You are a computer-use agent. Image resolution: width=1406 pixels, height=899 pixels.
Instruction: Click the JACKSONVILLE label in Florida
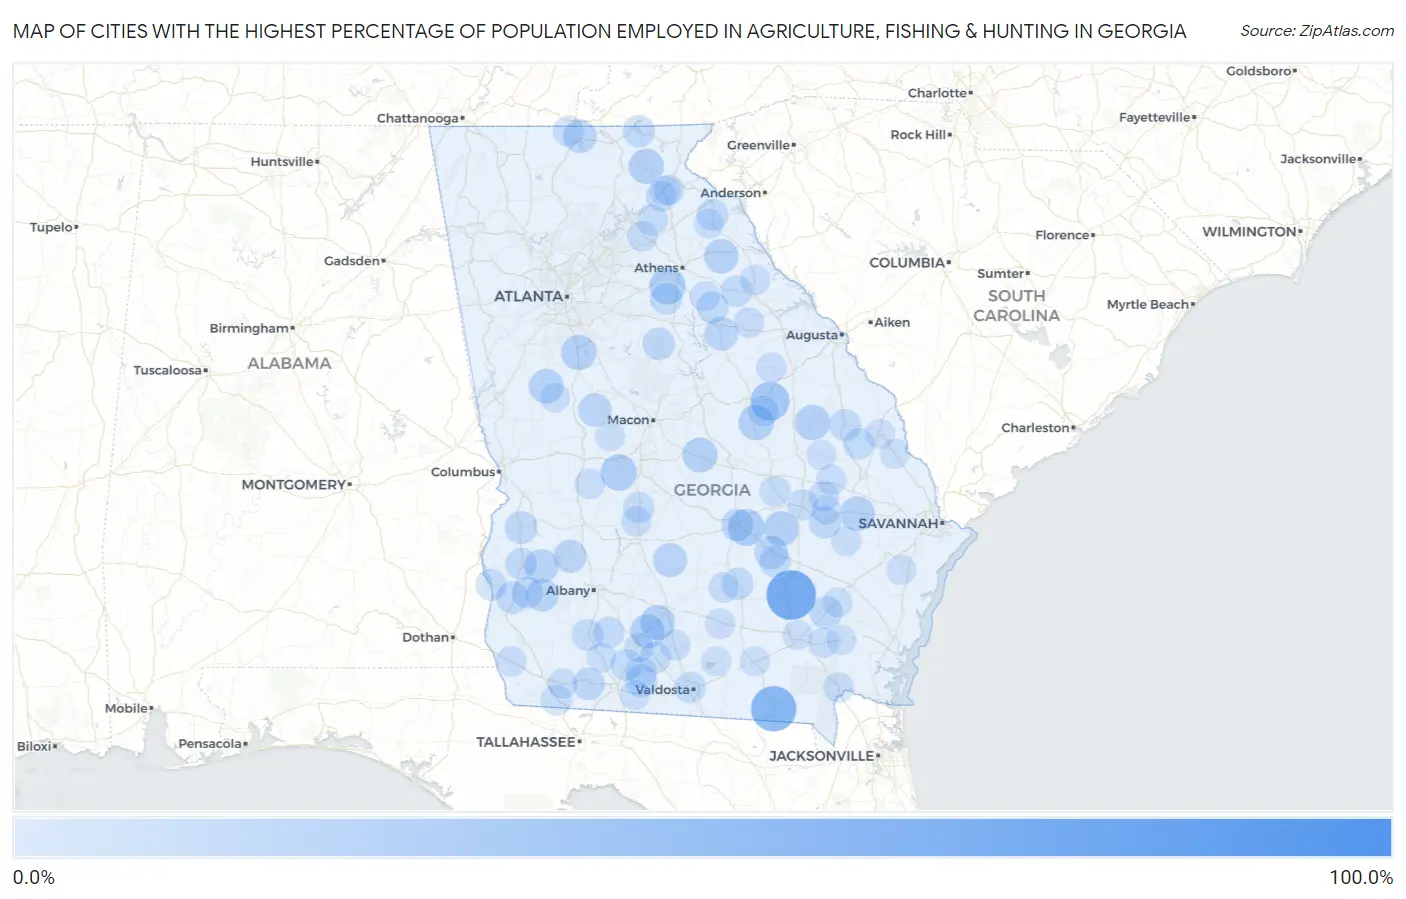pos(821,756)
